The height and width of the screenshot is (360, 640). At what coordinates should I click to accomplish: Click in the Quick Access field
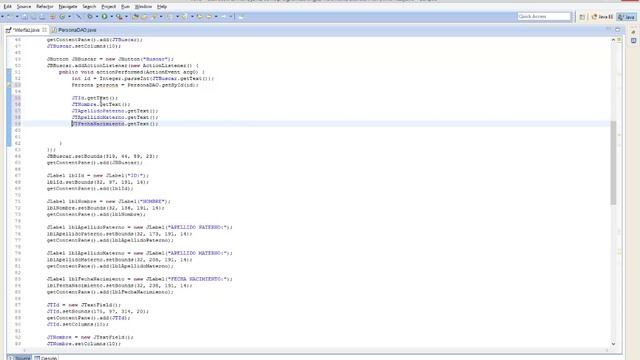pyautogui.click(x=544, y=17)
